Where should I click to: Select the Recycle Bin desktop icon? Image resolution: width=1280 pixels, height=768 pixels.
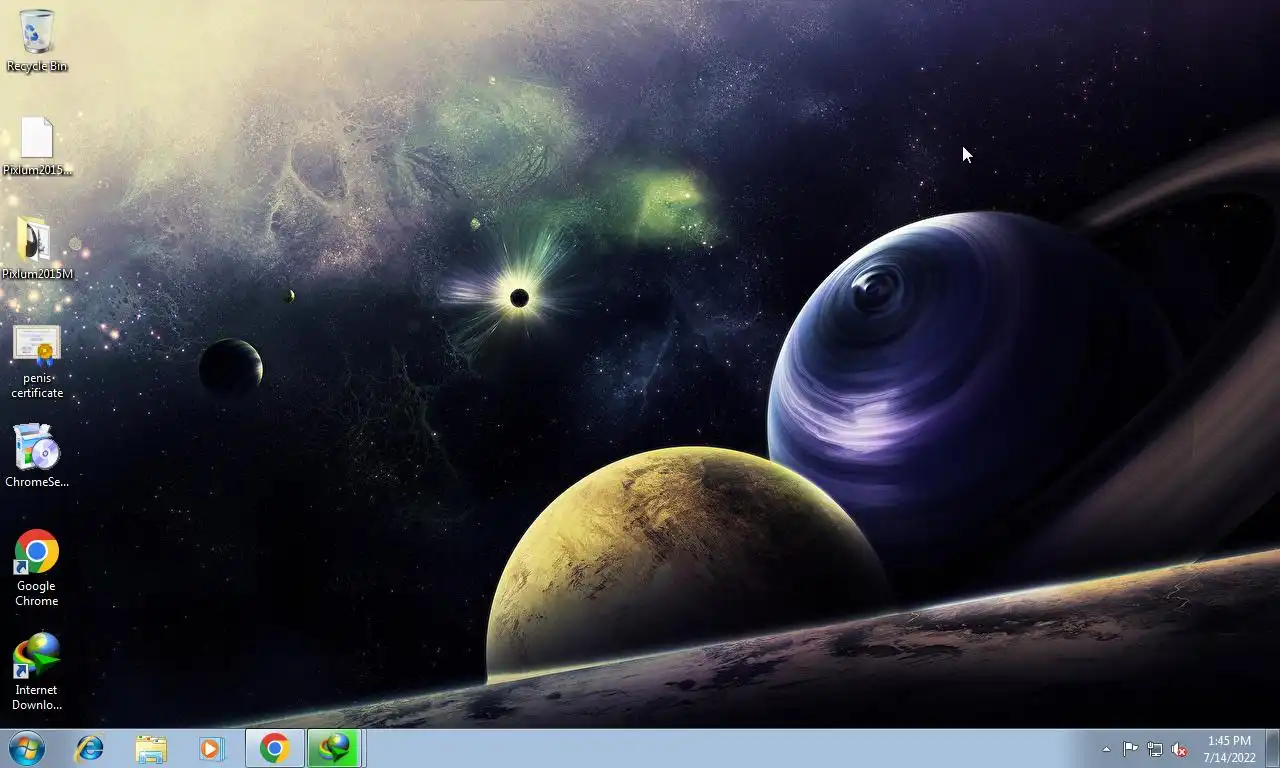[x=37, y=41]
